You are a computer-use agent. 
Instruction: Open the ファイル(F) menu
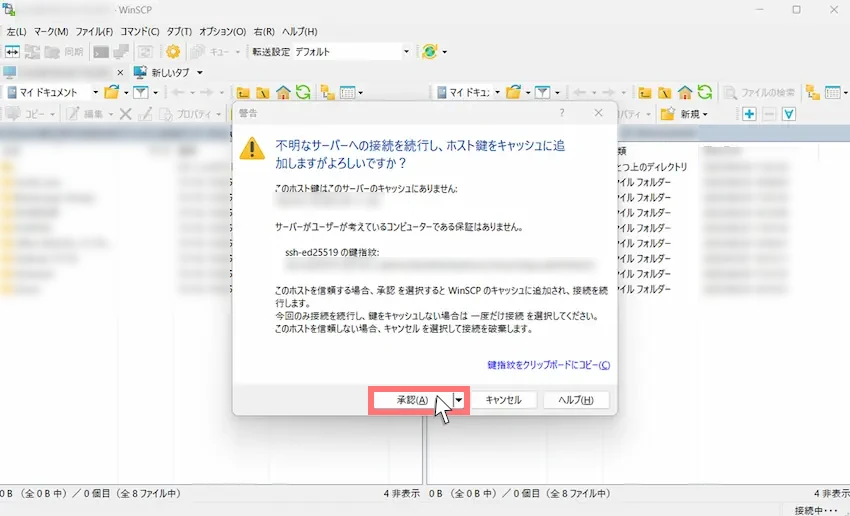[x=94, y=31]
